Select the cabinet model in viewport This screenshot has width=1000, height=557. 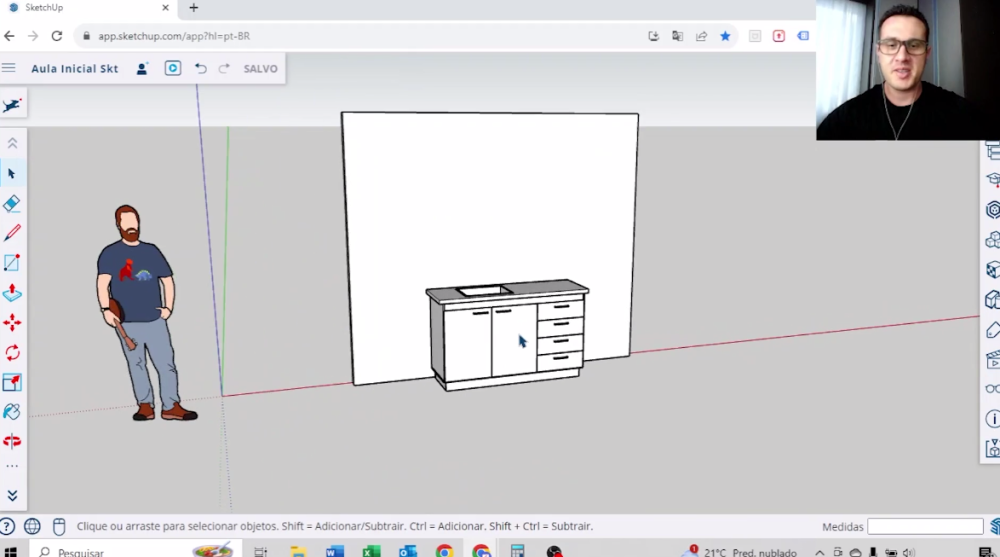point(507,334)
